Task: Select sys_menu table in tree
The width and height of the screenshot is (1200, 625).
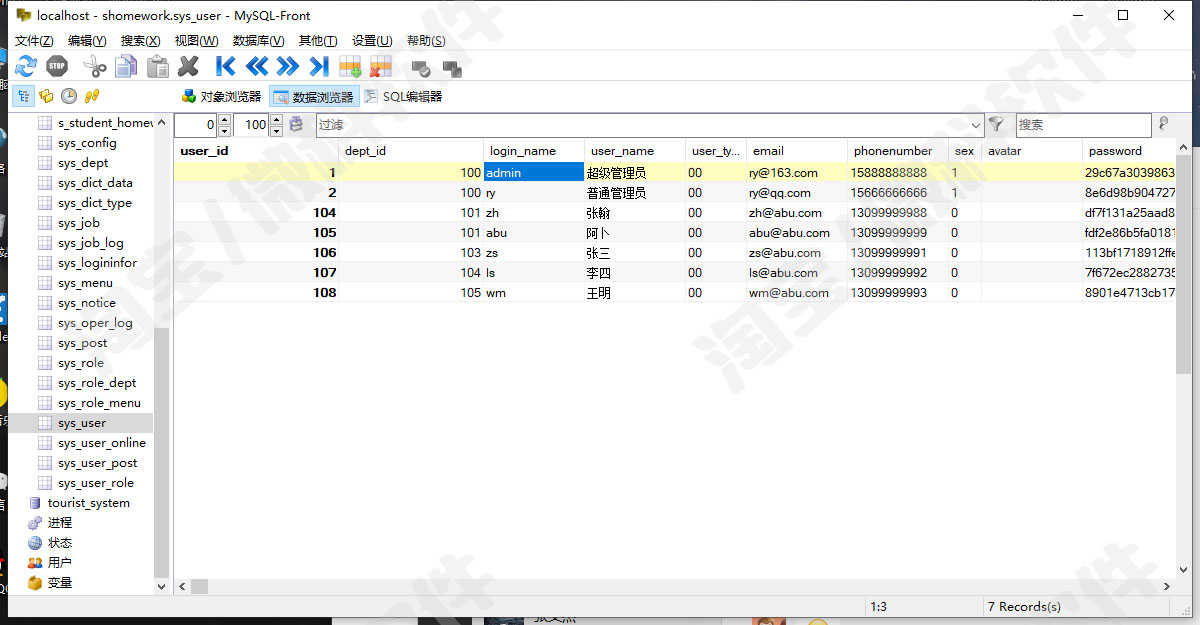Action: coord(85,283)
